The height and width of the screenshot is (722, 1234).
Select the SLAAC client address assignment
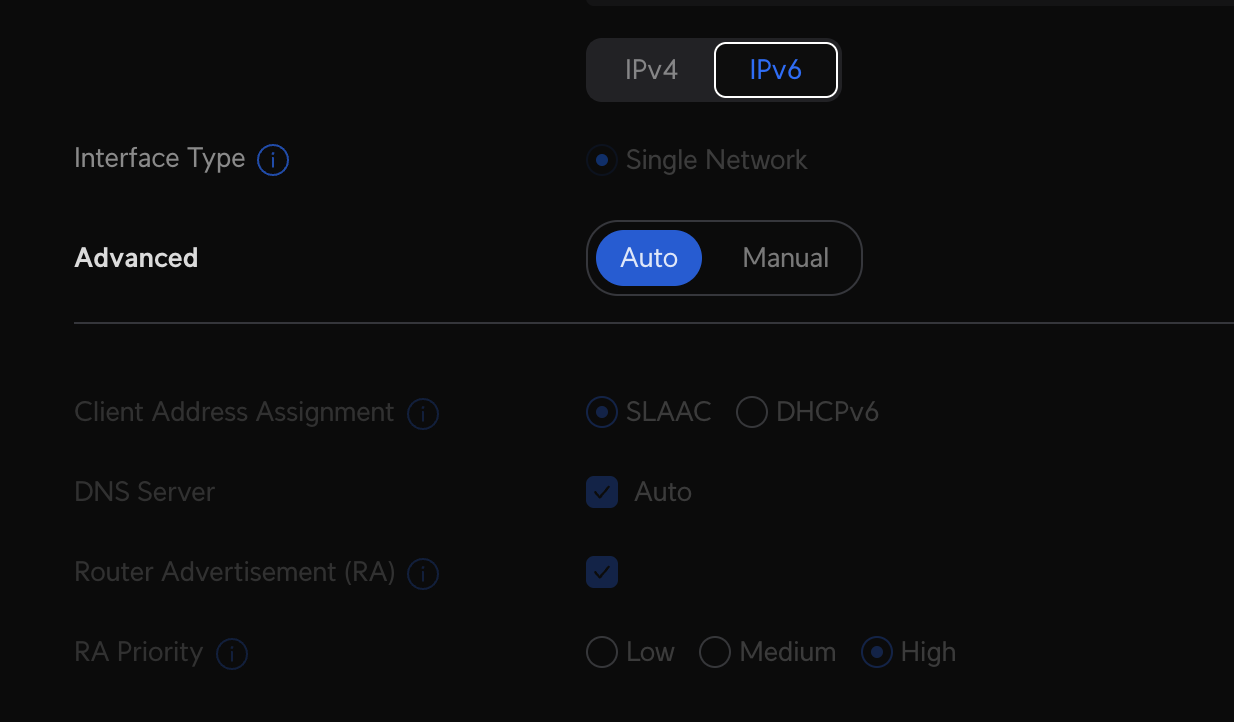tap(601, 411)
